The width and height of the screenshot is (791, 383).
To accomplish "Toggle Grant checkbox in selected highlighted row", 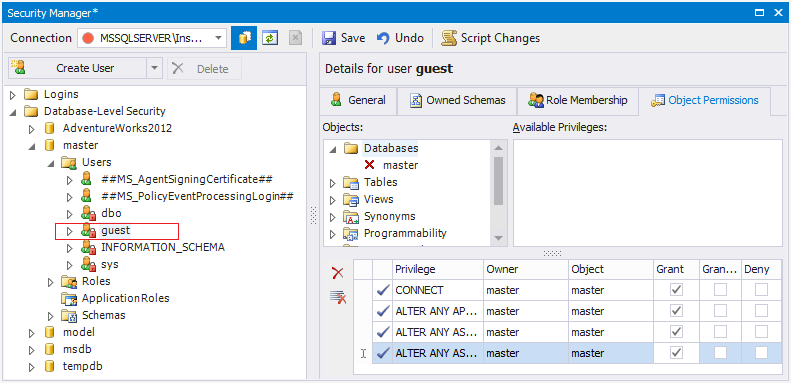I will [x=676, y=353].
